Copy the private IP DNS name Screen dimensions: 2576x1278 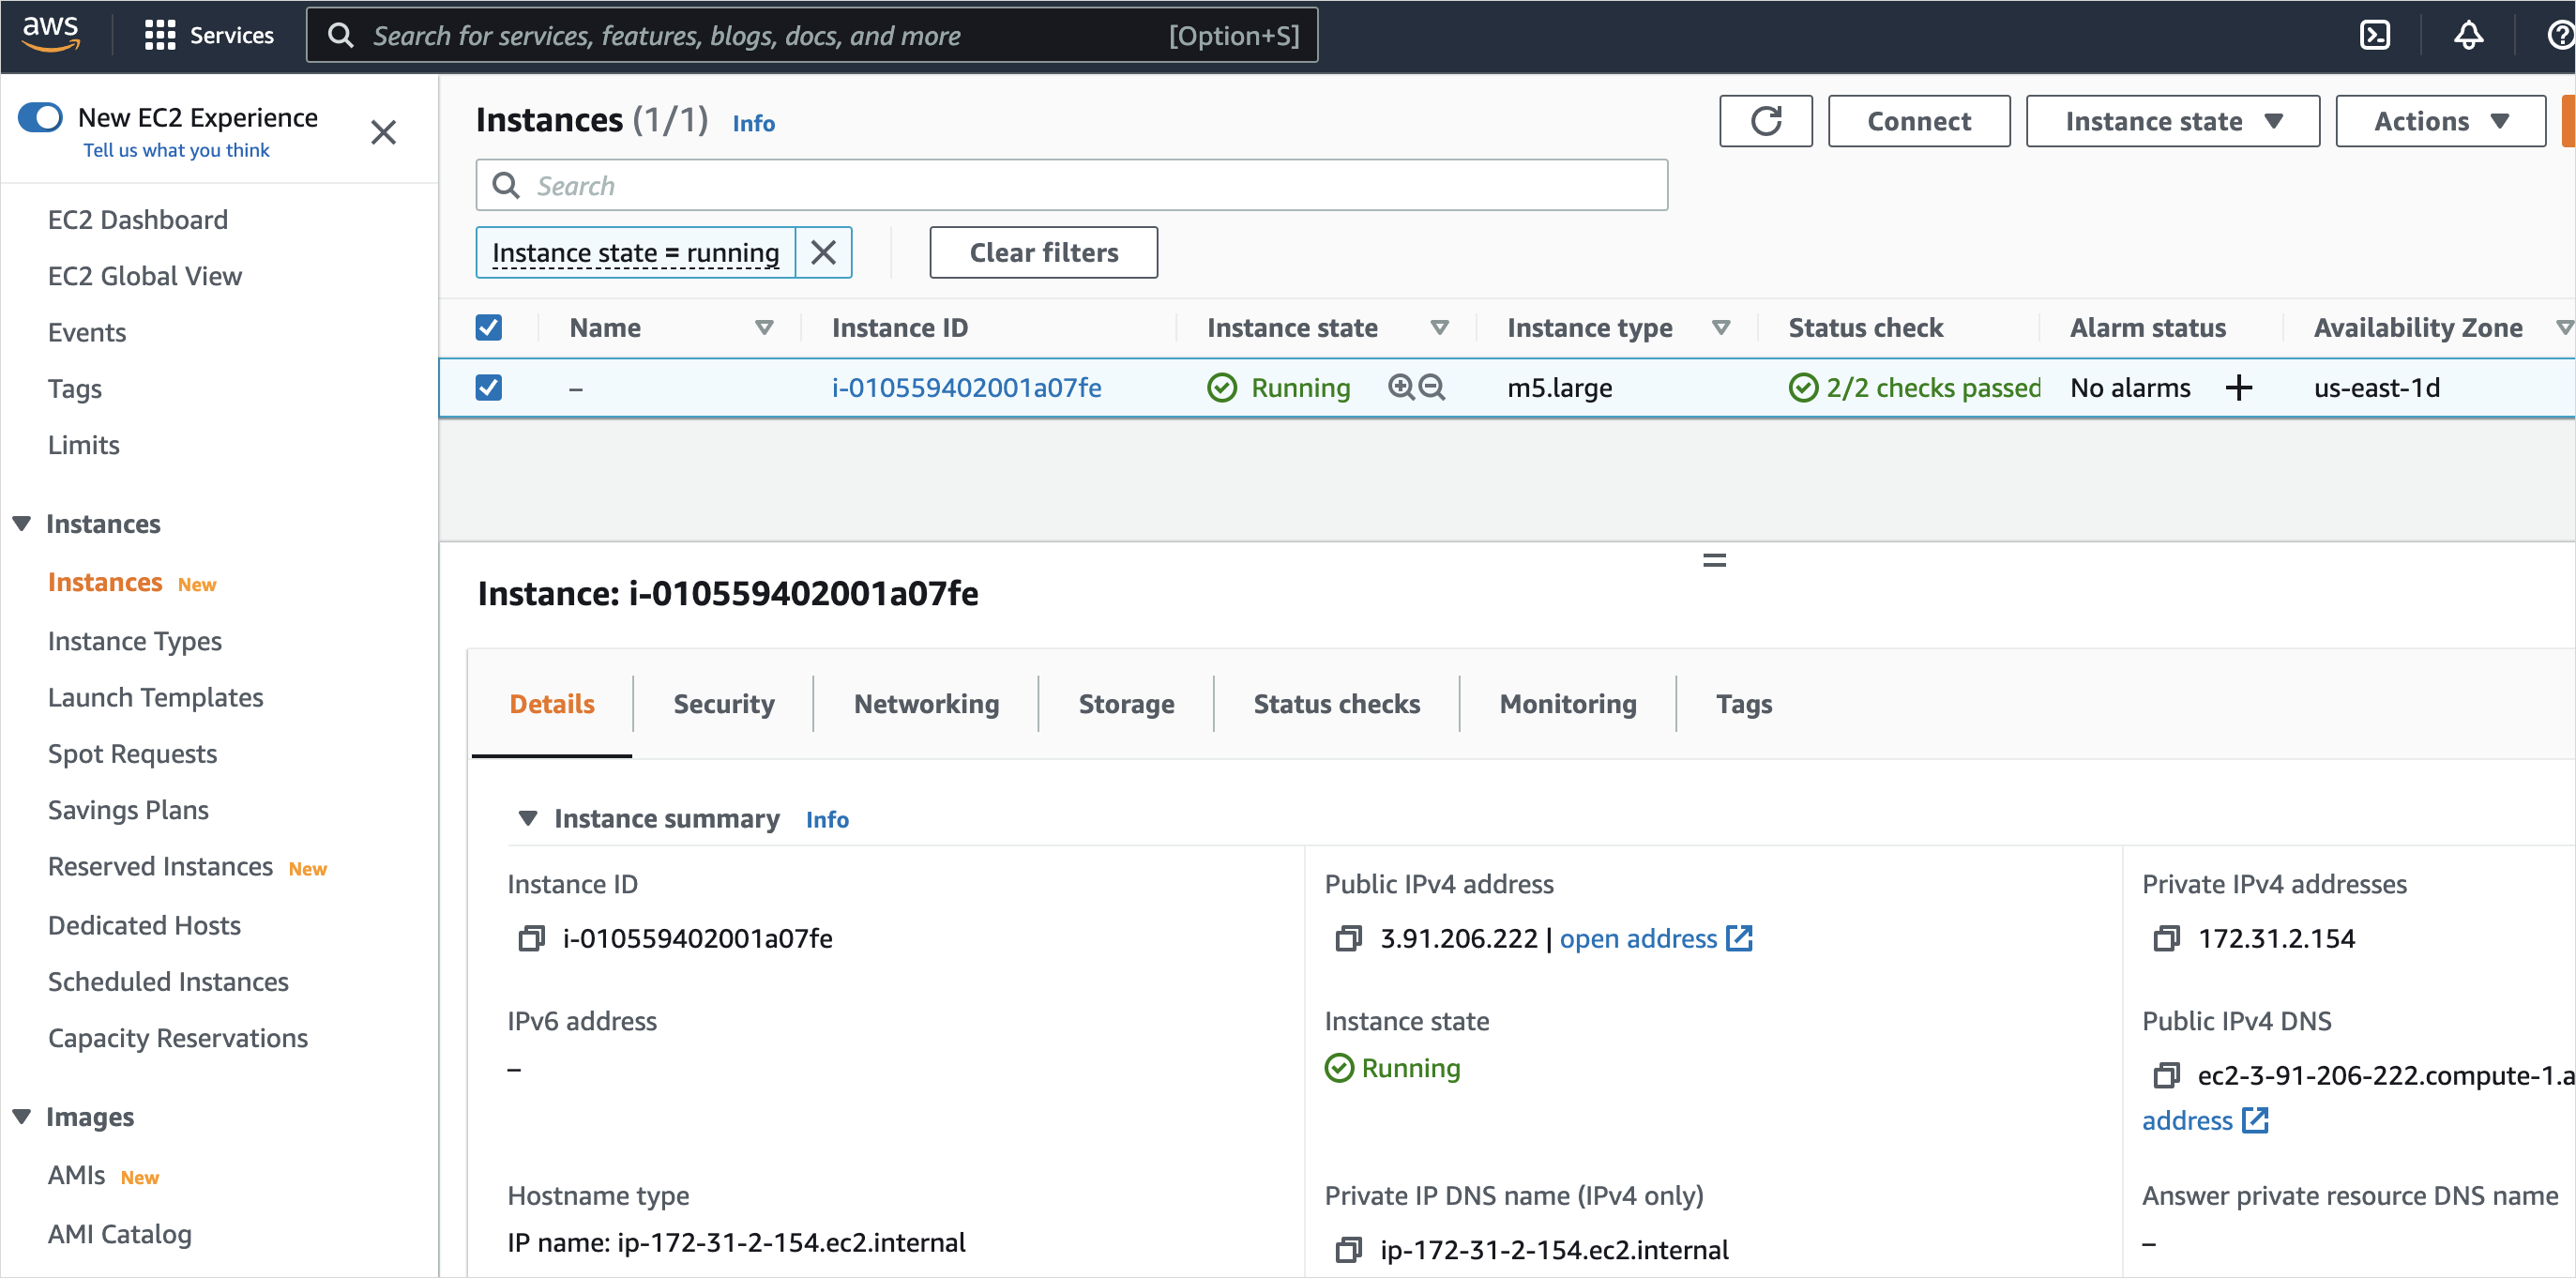(1348, 1249)
